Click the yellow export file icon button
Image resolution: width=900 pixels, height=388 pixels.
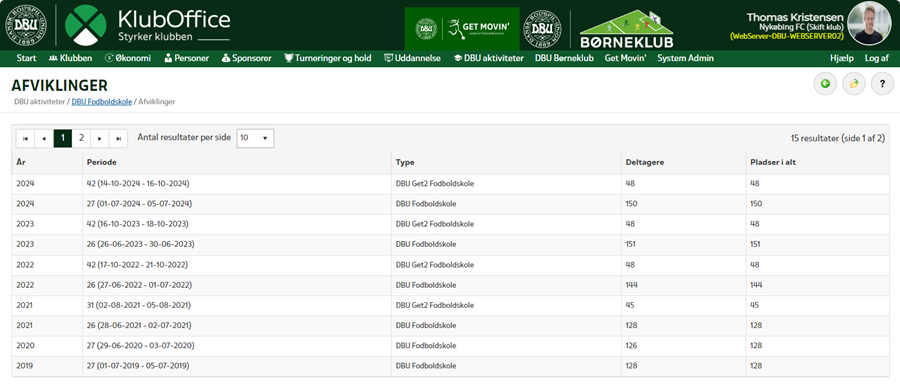854,84
